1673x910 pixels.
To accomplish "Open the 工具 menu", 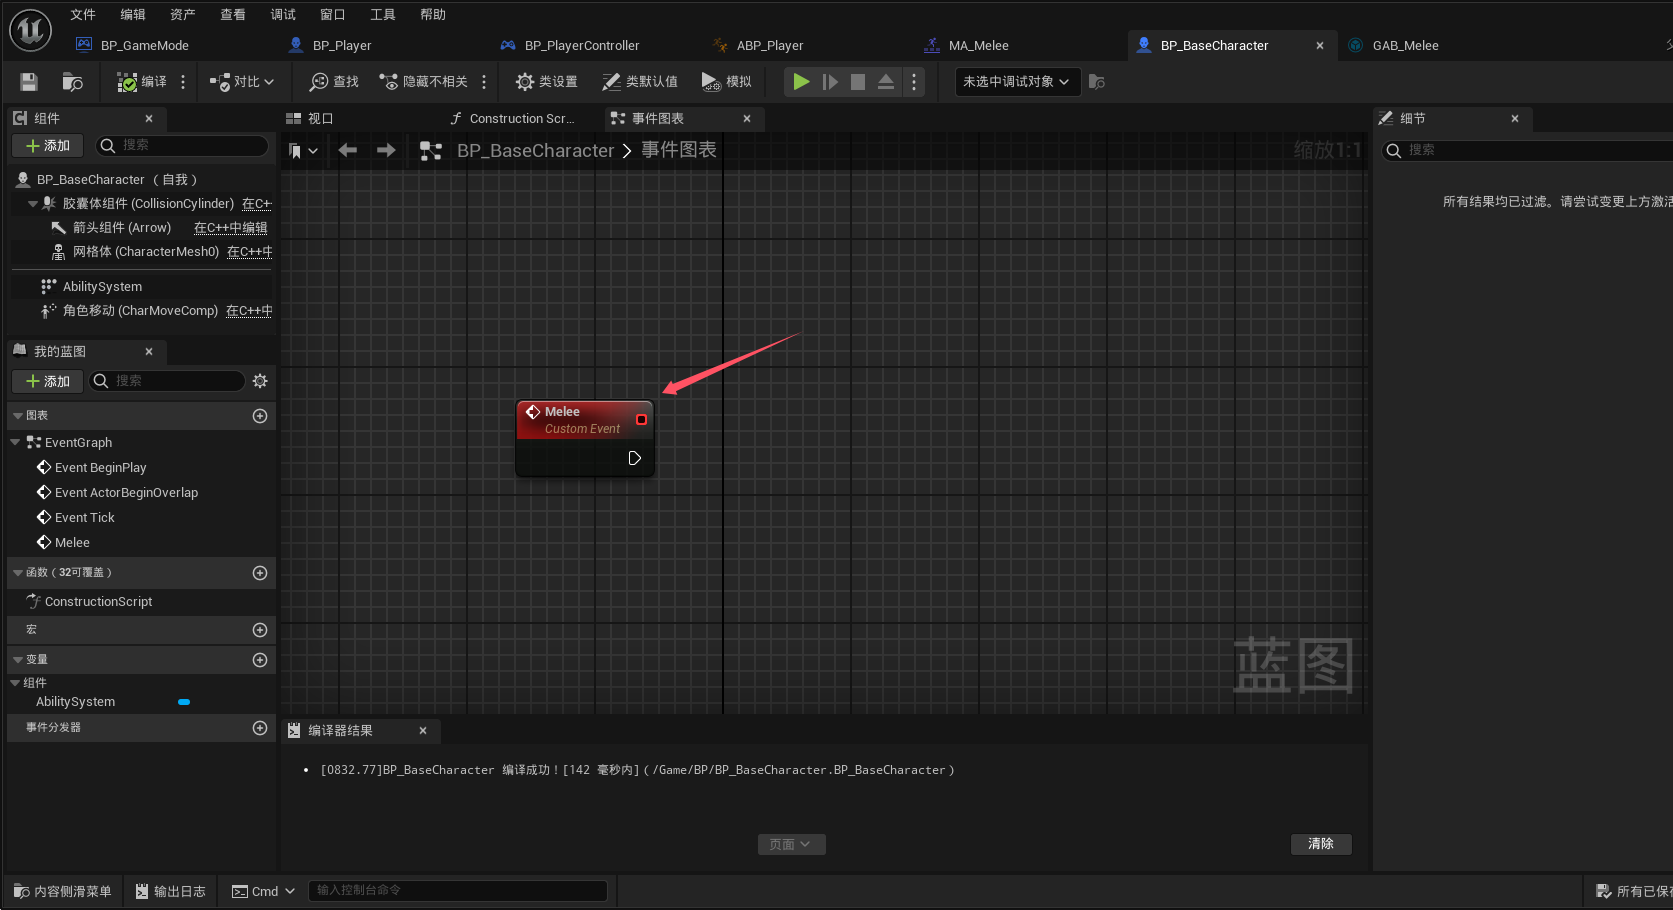I will coord(383,14).
